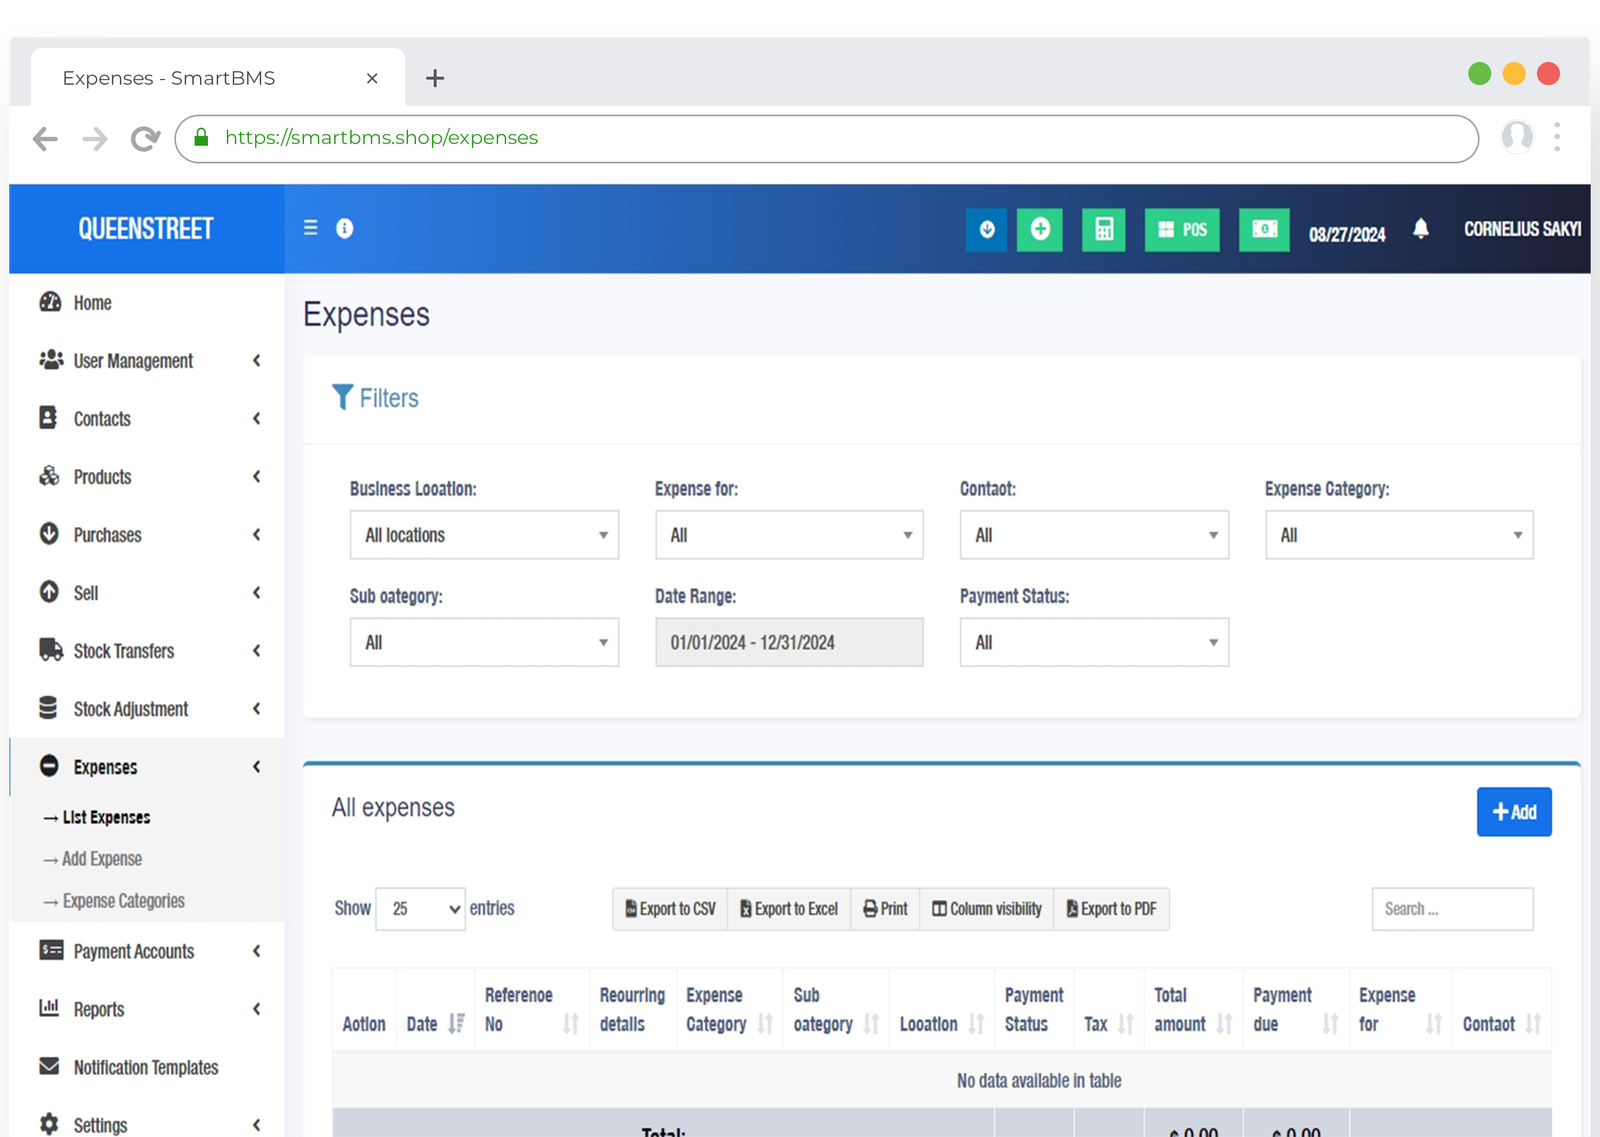Open the POS screen button

1182,230
